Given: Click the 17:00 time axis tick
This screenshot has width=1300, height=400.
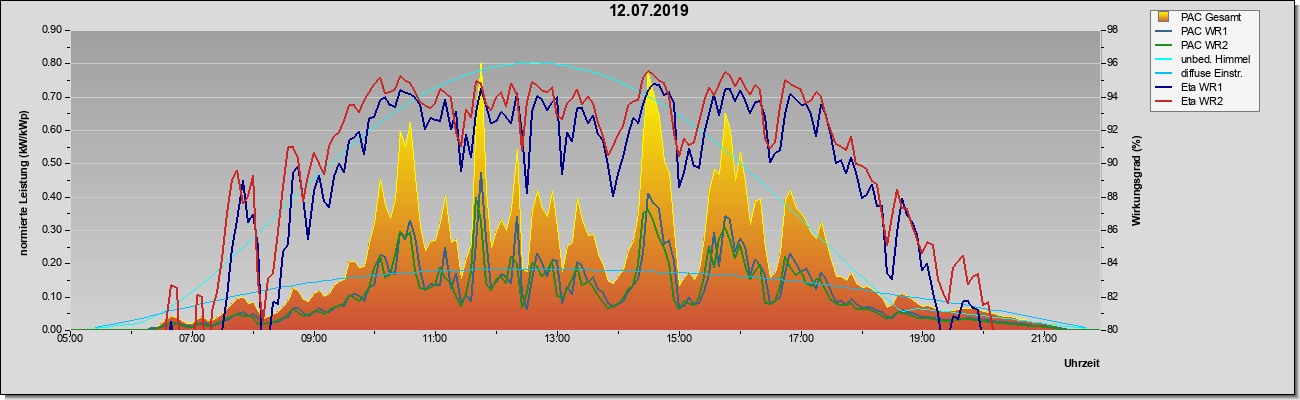Looking at the screenshot, I should tap(800, 340).
